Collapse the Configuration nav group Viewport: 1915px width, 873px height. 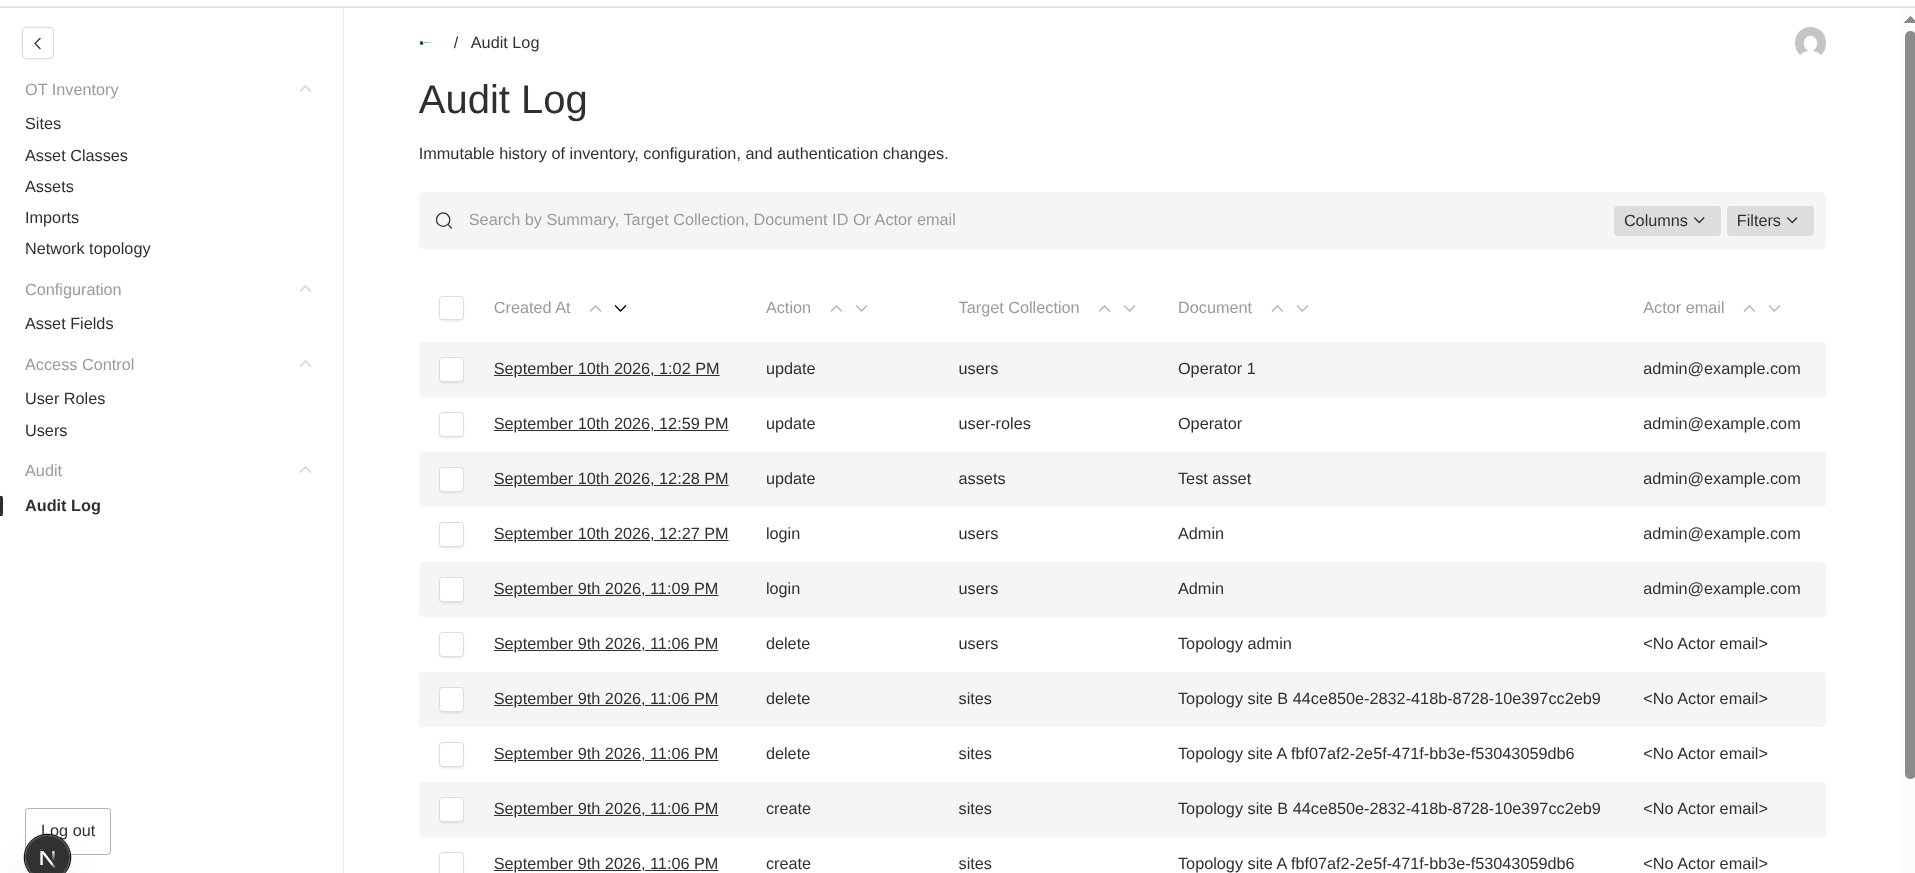click(x=305, y=290)
